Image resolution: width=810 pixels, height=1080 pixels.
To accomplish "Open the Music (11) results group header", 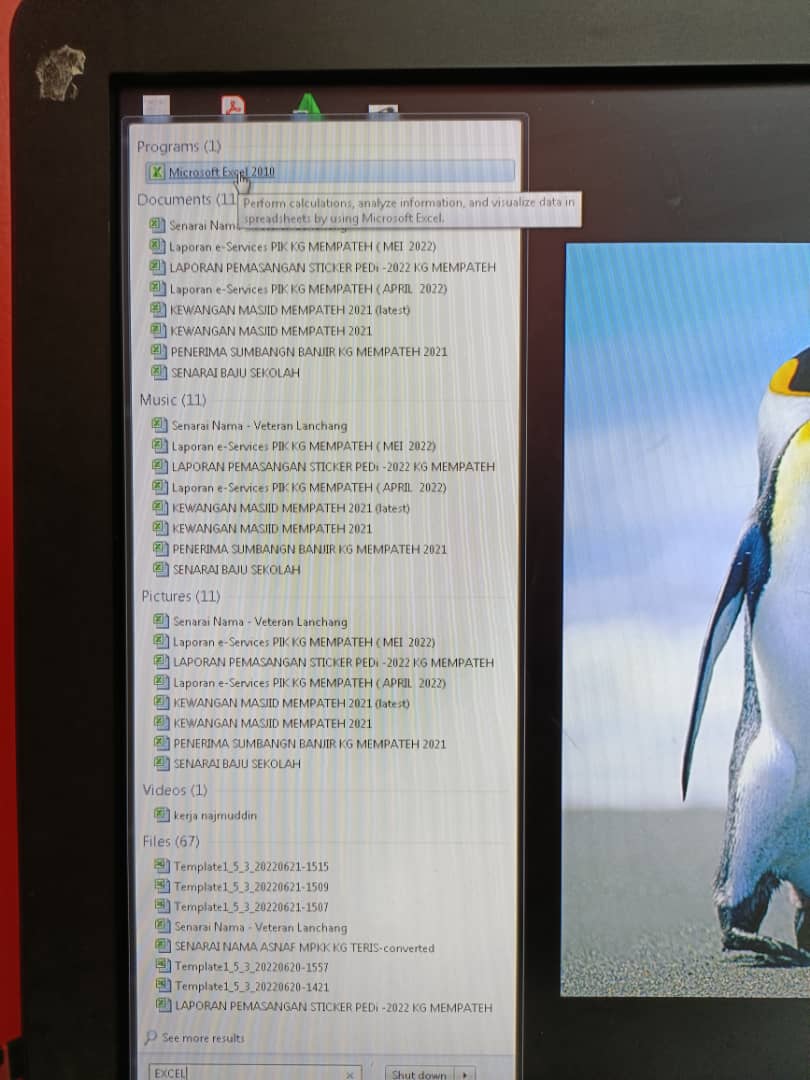I will pyautogui.click(x=173, y=400).
